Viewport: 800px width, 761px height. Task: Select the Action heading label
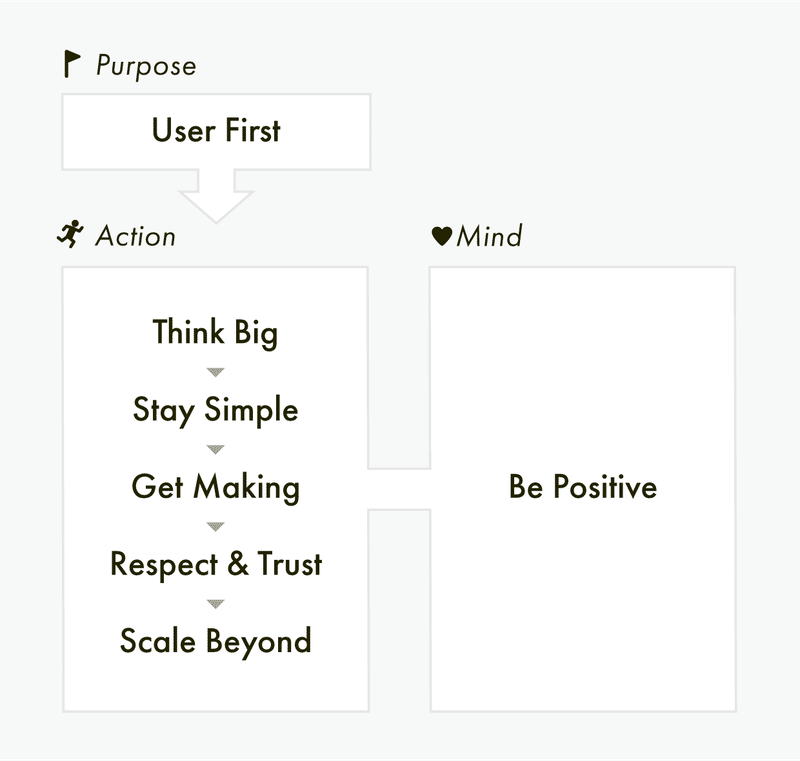pos(136,237)
